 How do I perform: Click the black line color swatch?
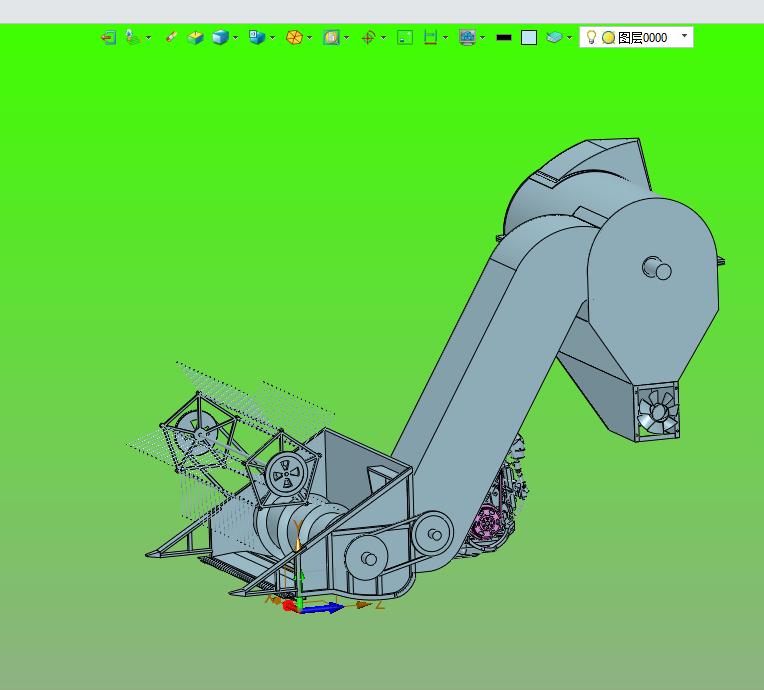click(x=504, y=38)
